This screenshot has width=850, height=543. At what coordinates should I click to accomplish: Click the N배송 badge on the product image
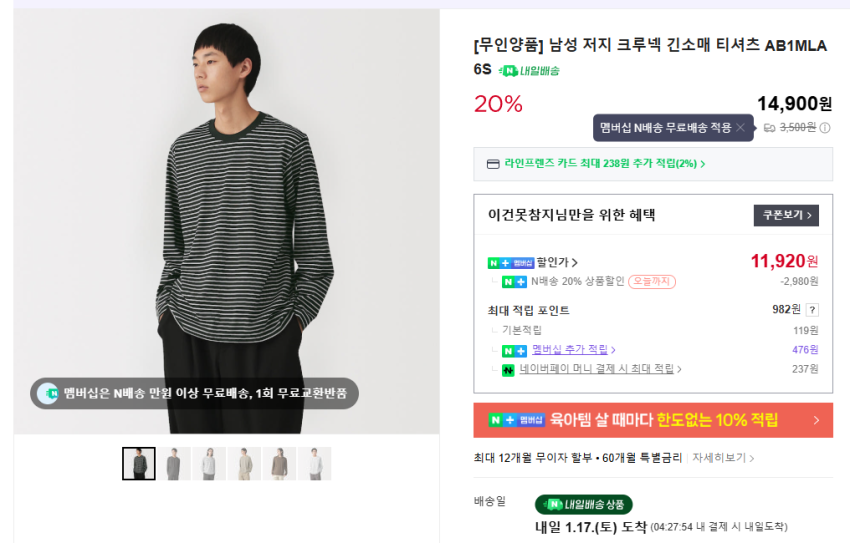pyautogui.click(x=48, y=394)
